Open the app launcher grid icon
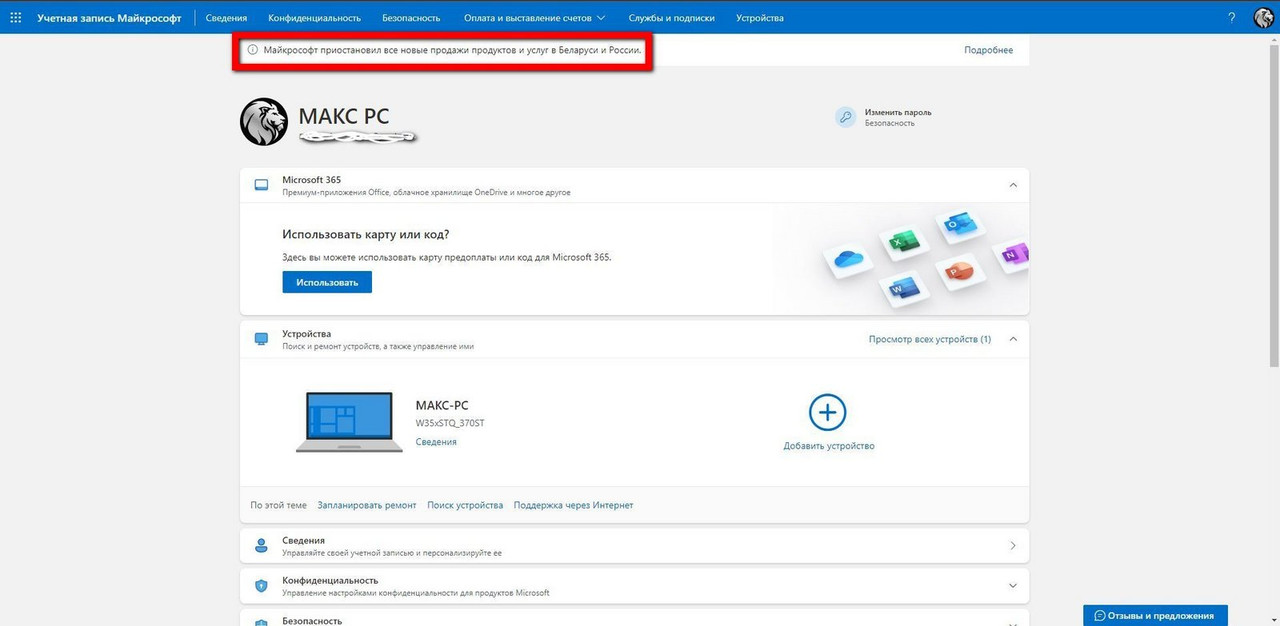Viewport: 1280px width, 626px height. 15,17
